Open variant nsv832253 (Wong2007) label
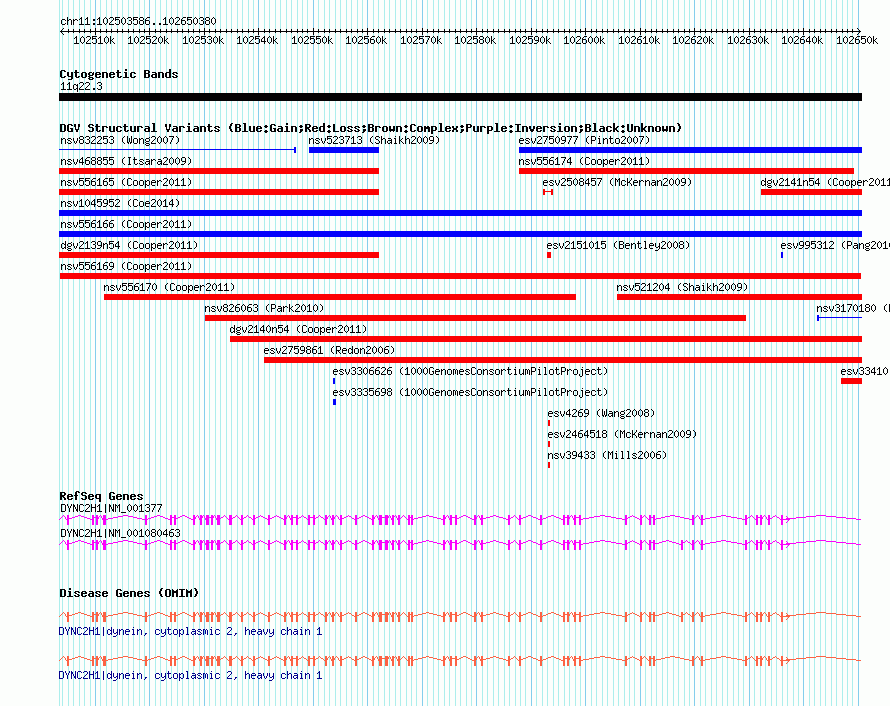This screenshot has height=706, width=890. pos(120,140)
